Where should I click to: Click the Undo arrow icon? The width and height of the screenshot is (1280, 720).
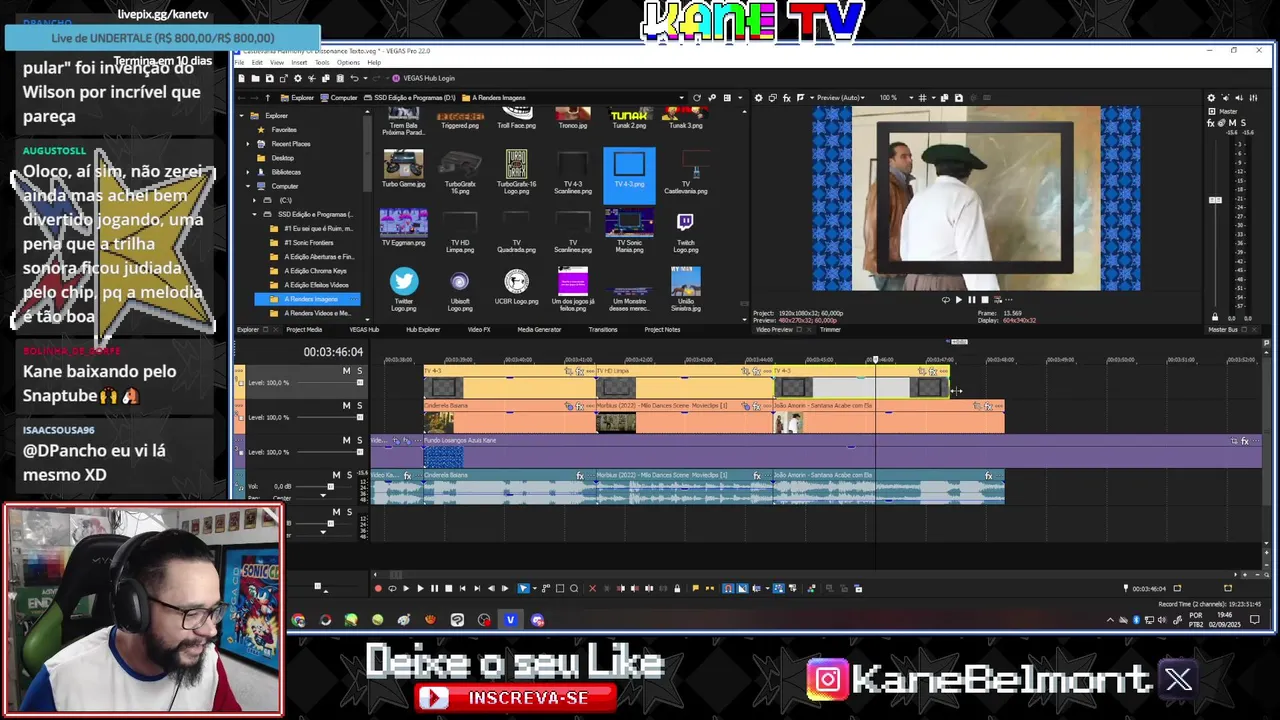coord(354,78)
